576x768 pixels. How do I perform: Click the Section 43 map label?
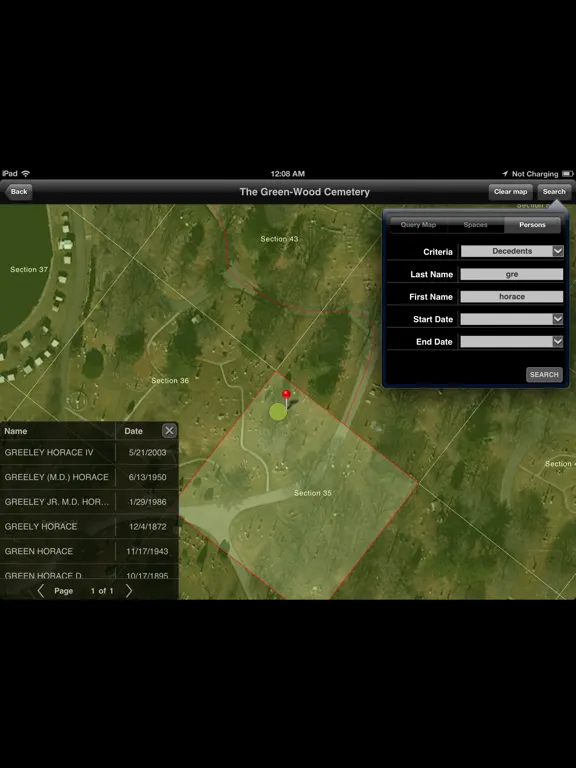click(279, 239)
